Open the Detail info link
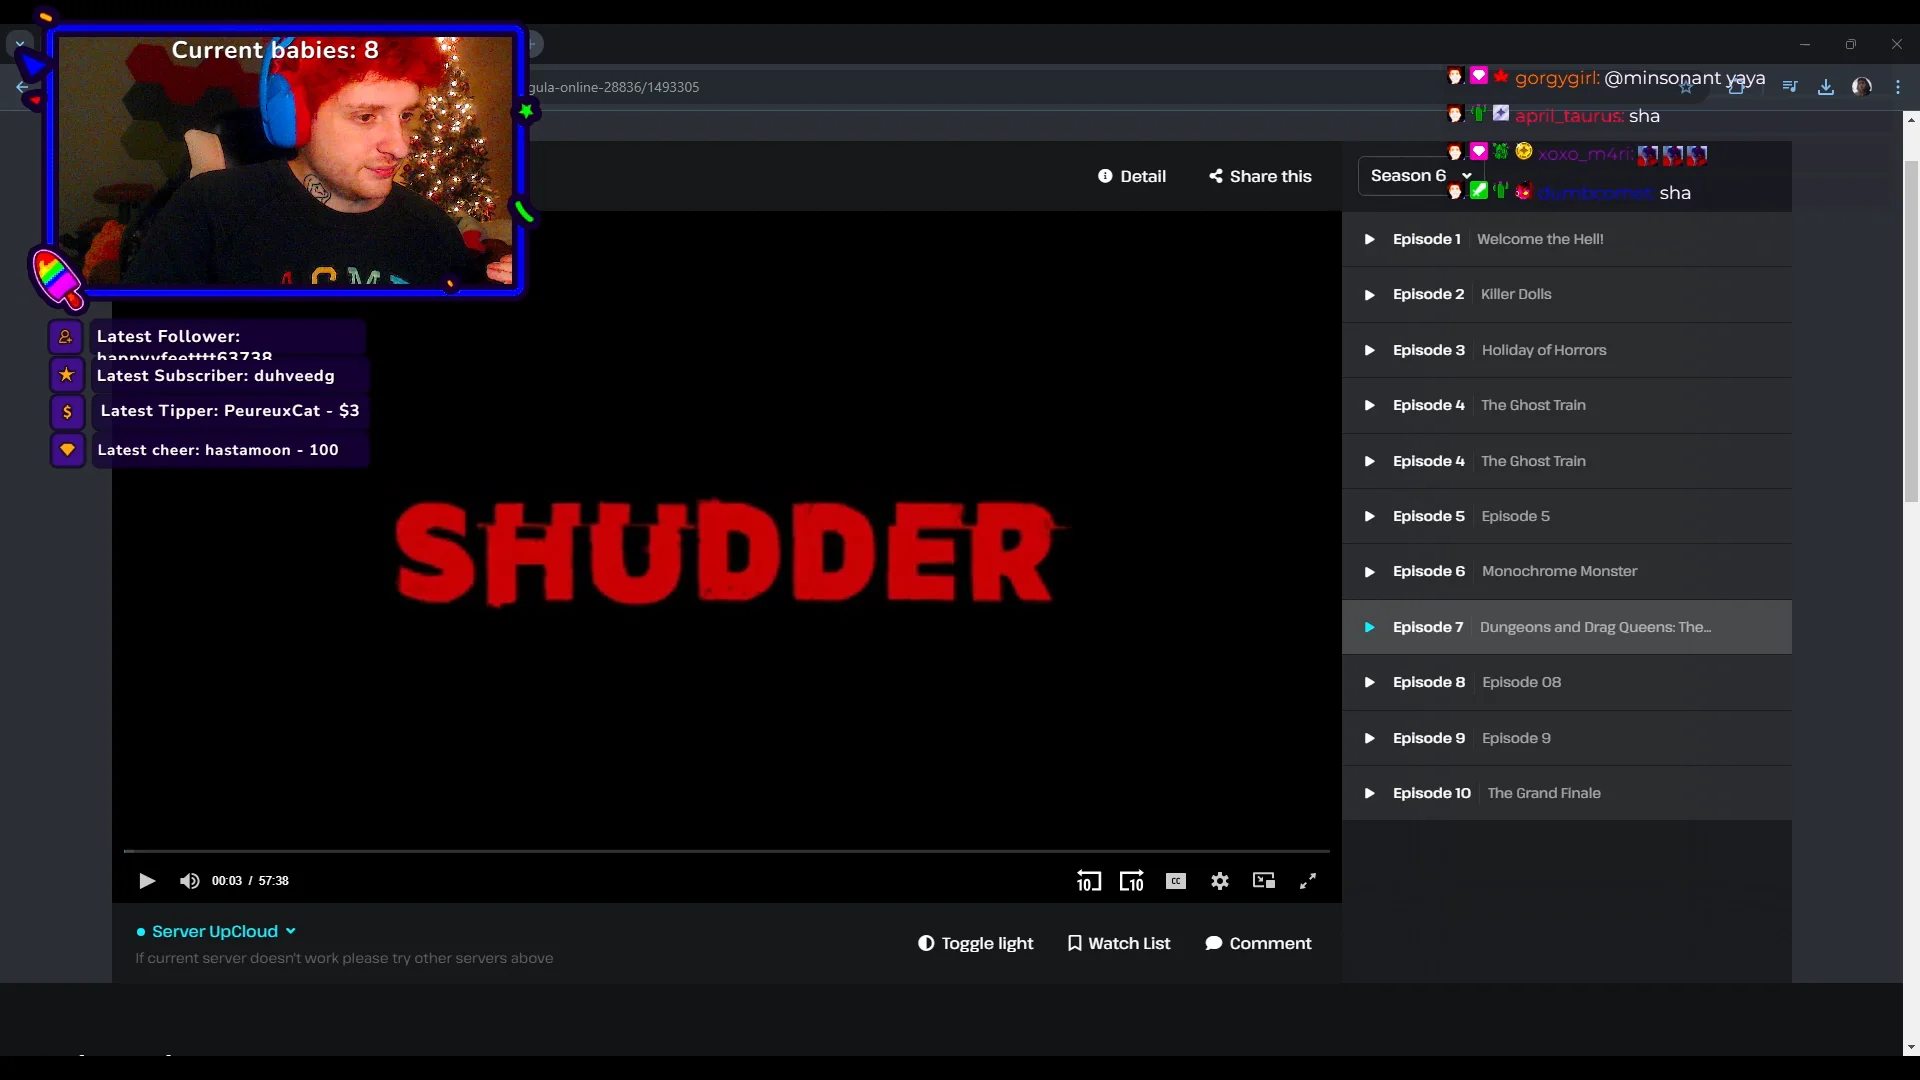Screen dimensions: 1920x1080 click(x=1132, y=176)
